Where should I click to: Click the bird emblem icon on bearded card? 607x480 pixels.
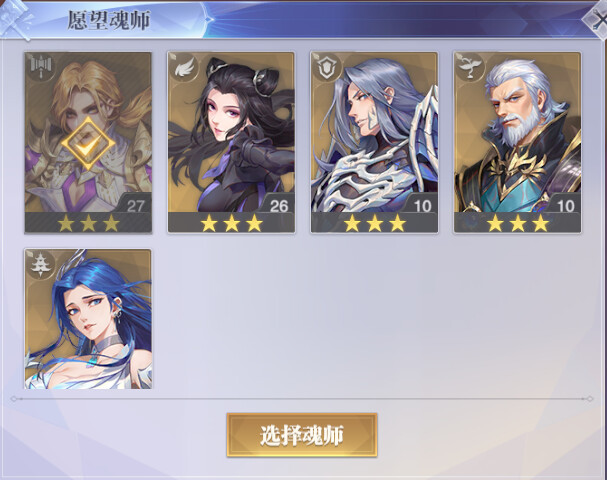[471, 69]
